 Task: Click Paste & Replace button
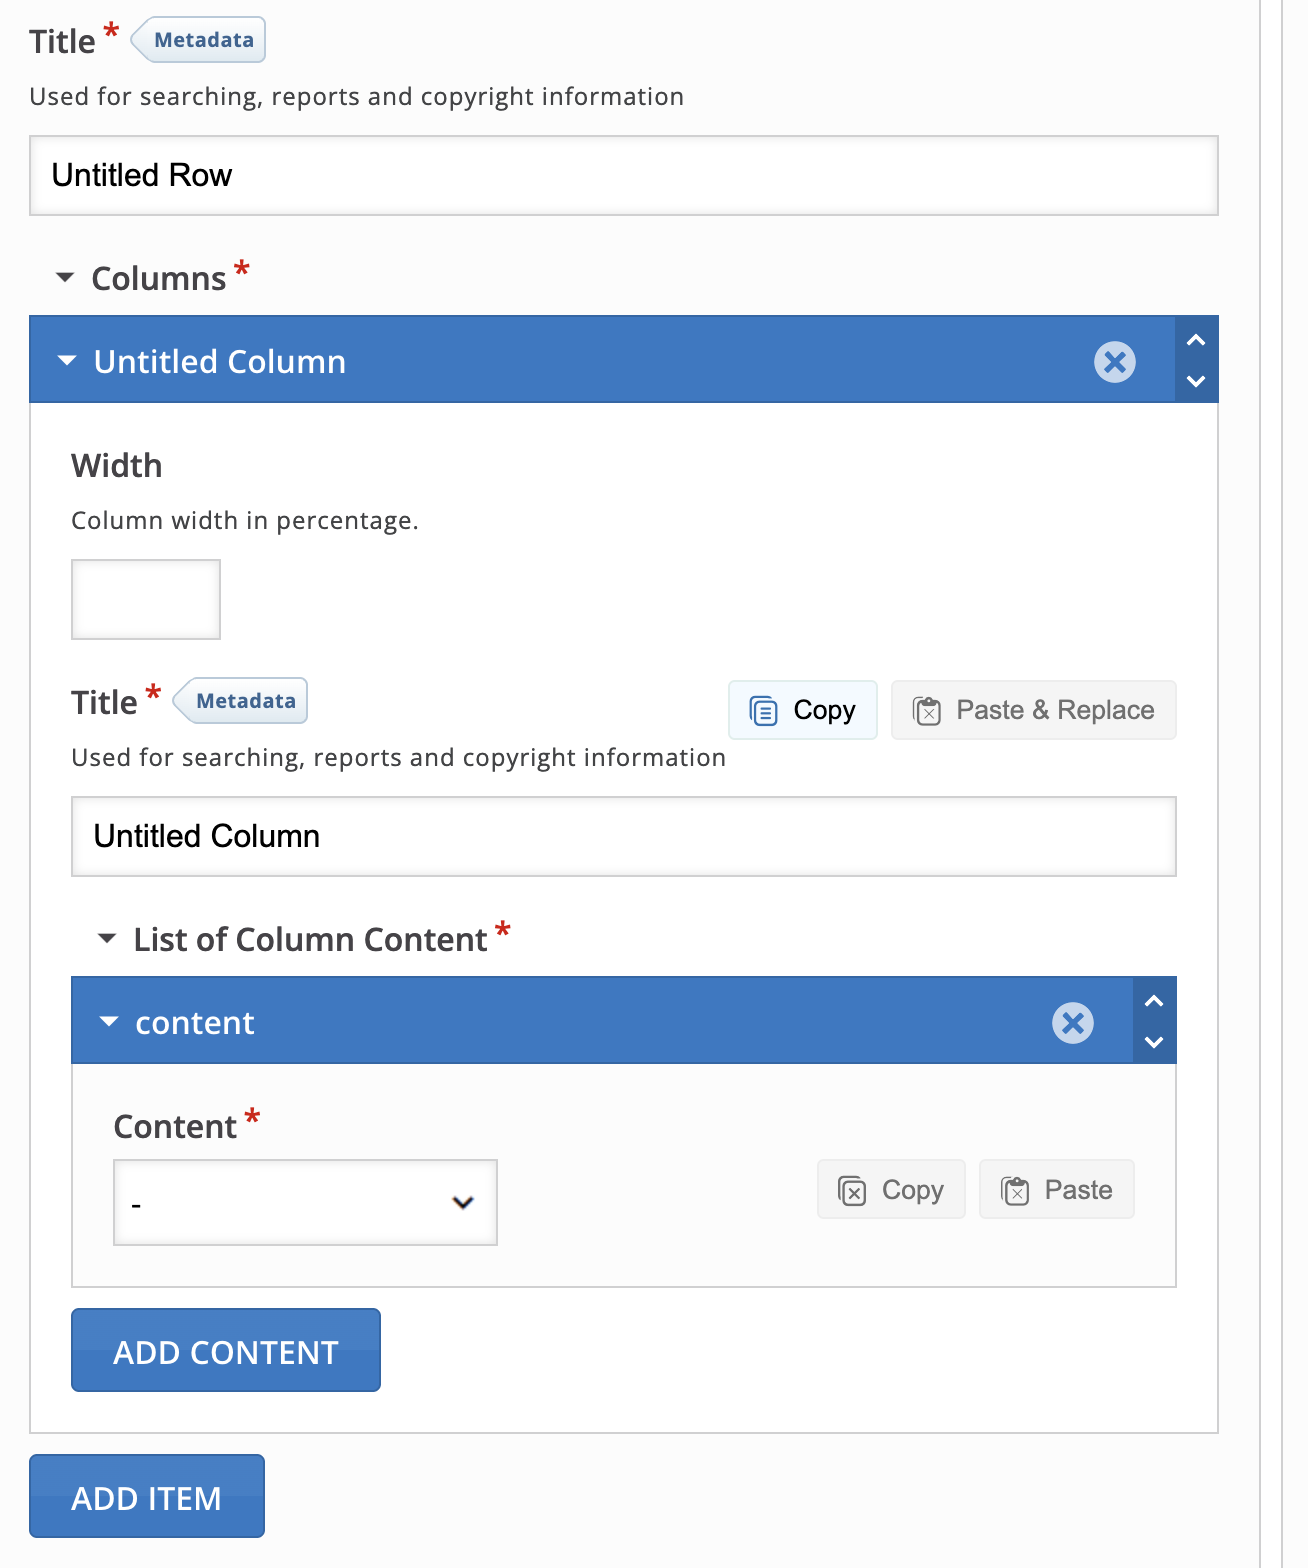[x=1034, y=710]
